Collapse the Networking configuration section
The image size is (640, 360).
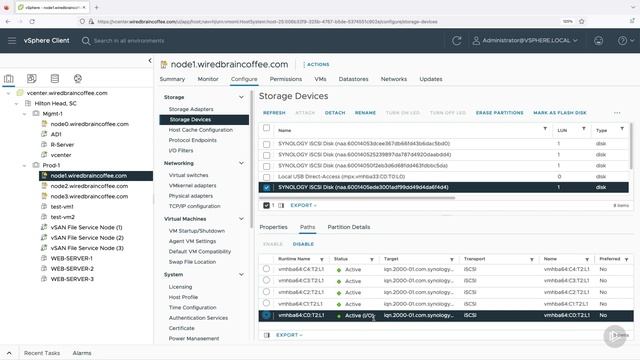tap(241, 163)
